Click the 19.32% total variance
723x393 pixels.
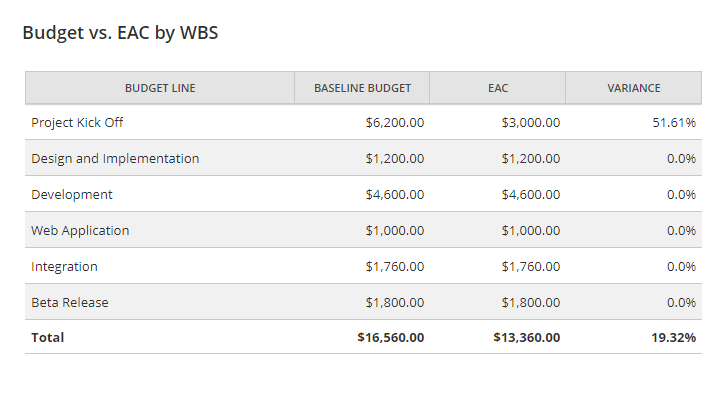click(673, 338)
